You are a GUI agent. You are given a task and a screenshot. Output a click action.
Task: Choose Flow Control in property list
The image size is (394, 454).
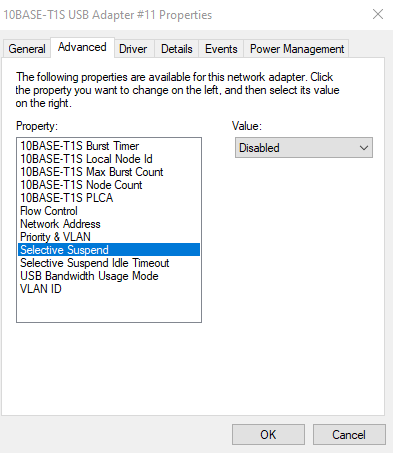pos(109,211)
